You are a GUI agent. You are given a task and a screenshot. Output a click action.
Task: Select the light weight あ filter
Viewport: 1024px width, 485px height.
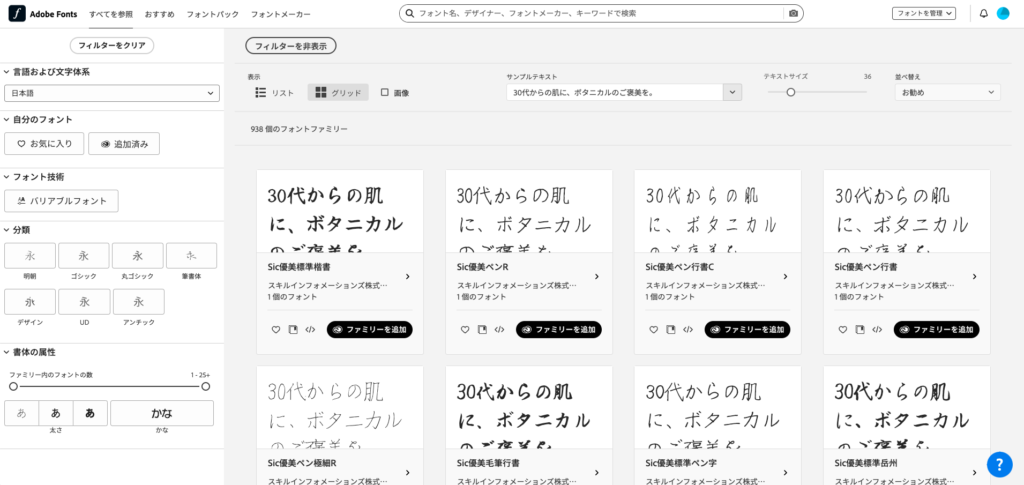click(22, 413)
